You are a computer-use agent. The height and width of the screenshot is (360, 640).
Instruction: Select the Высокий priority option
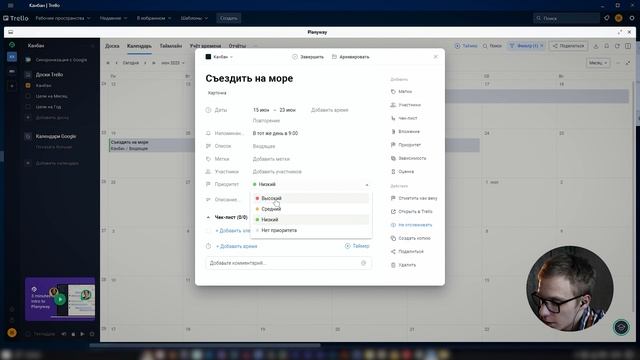(x=311, y=198)
